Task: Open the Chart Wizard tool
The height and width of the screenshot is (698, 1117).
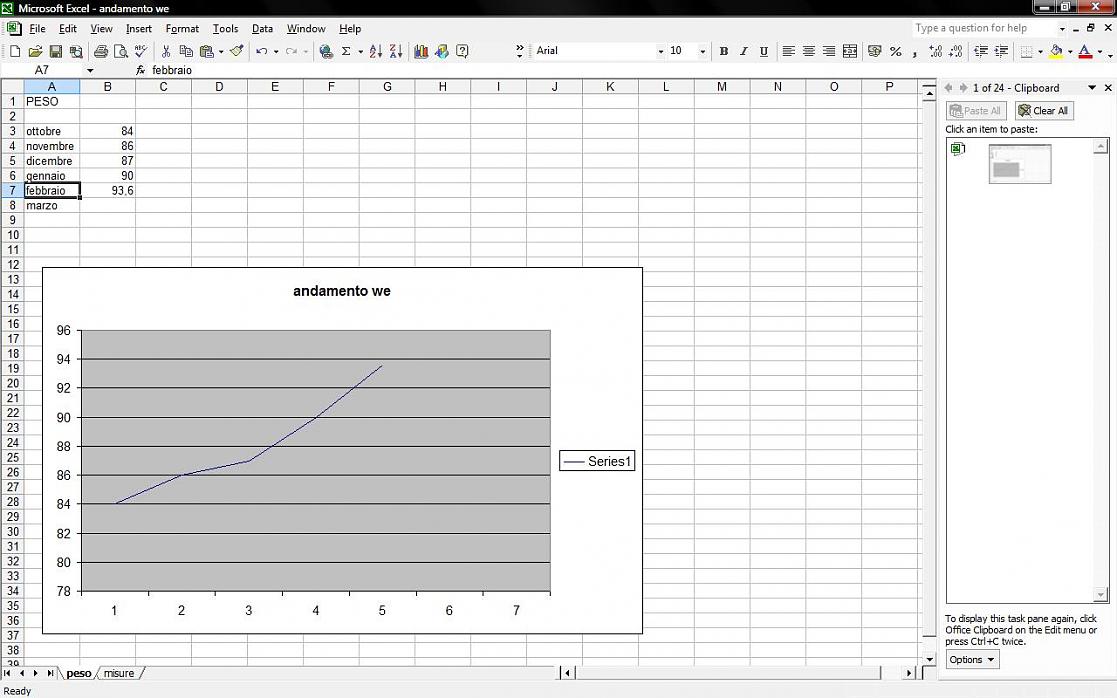Action: (421, 51)
